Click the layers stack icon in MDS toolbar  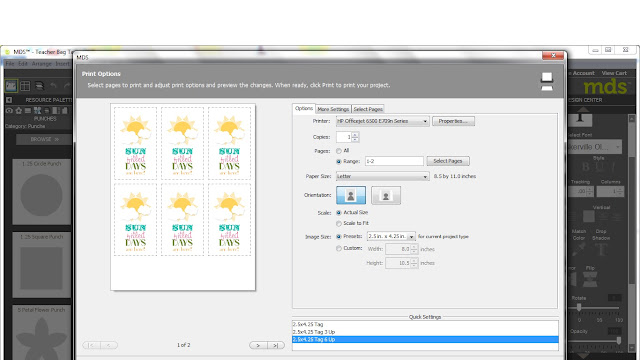tap(39, 86)
